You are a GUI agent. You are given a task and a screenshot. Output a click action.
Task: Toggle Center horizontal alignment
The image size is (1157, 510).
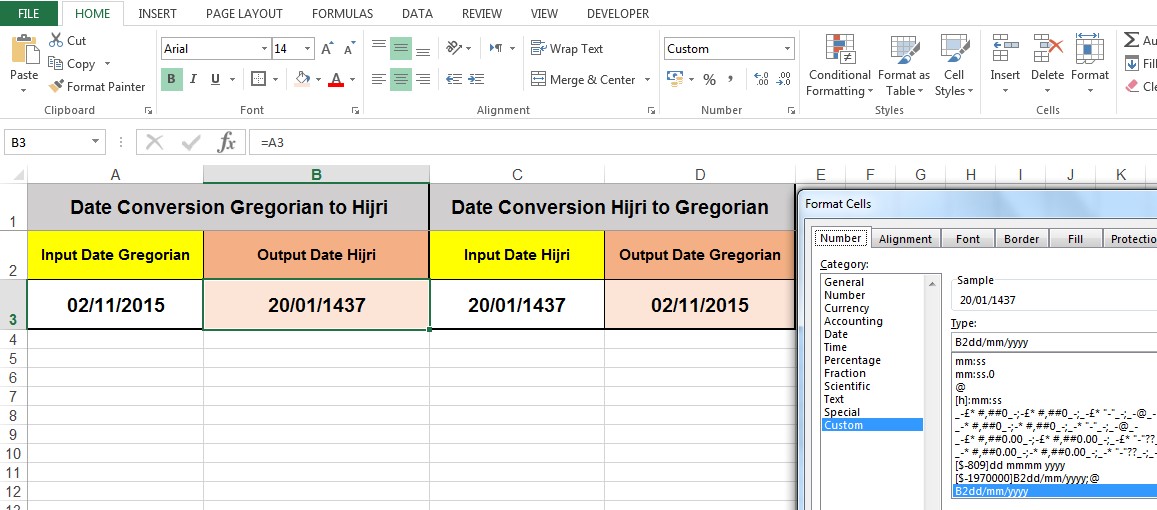click(400, 80)
